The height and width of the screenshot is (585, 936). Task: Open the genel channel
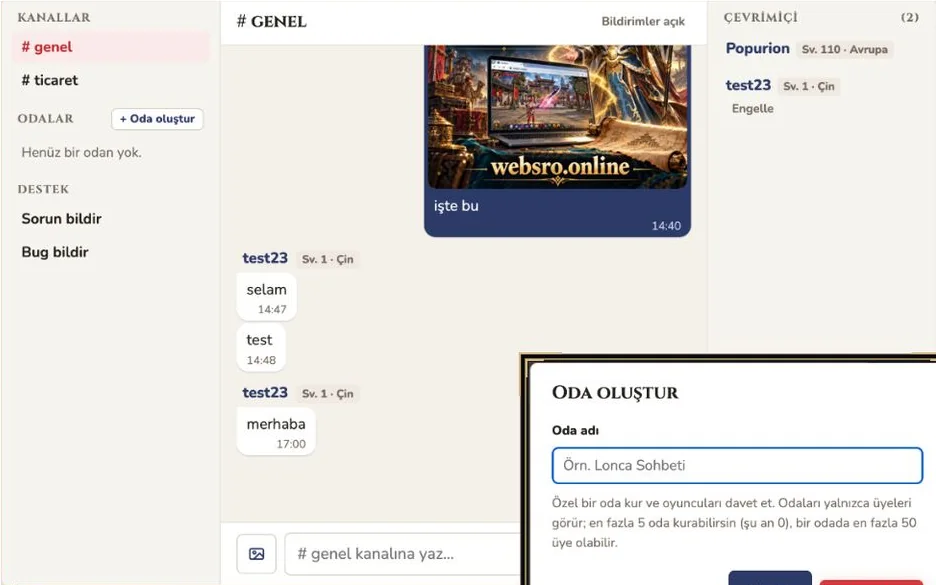[111, 47]
